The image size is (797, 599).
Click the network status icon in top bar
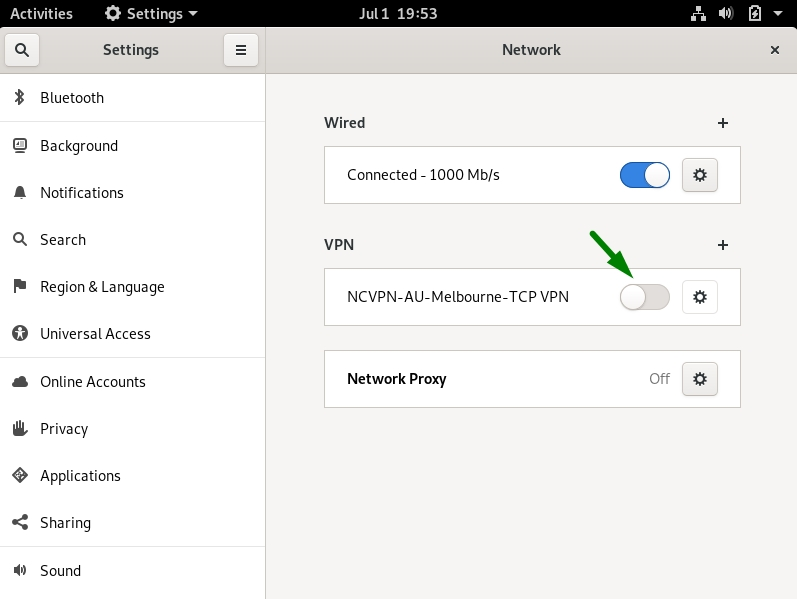pyautogui.click(x=698, y=13)
